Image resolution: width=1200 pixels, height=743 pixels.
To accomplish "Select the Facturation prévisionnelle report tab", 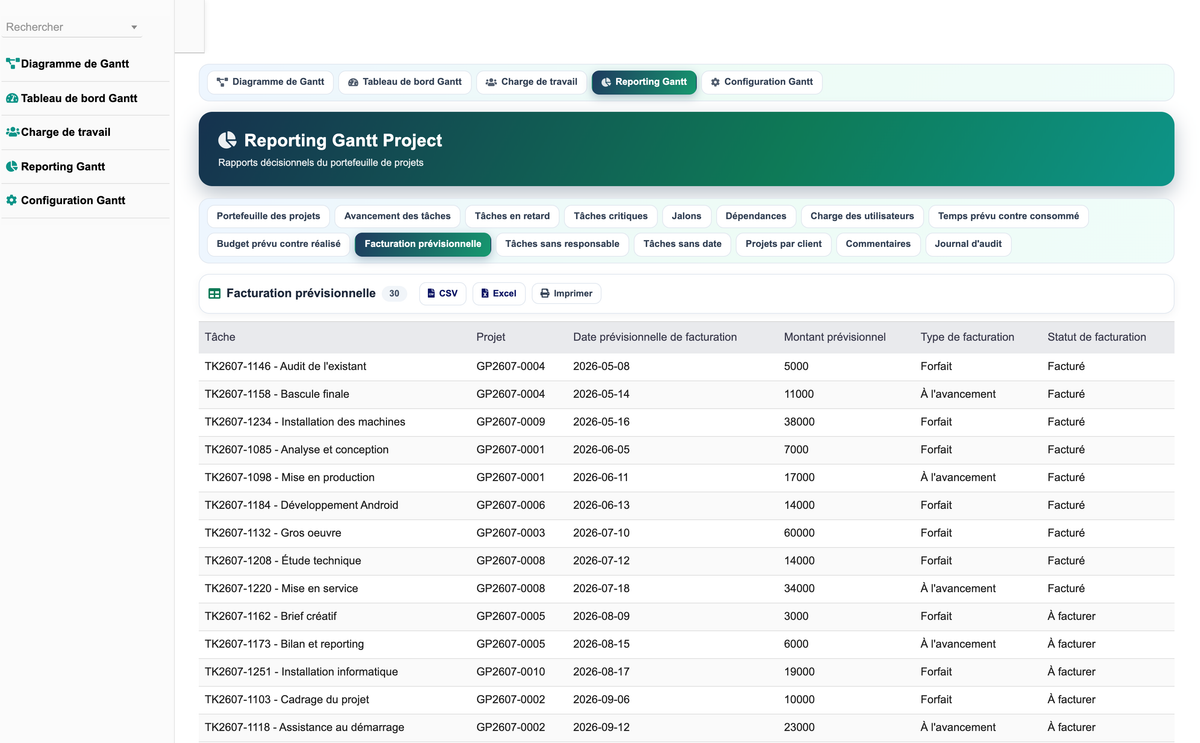I will tap(423, 244).
